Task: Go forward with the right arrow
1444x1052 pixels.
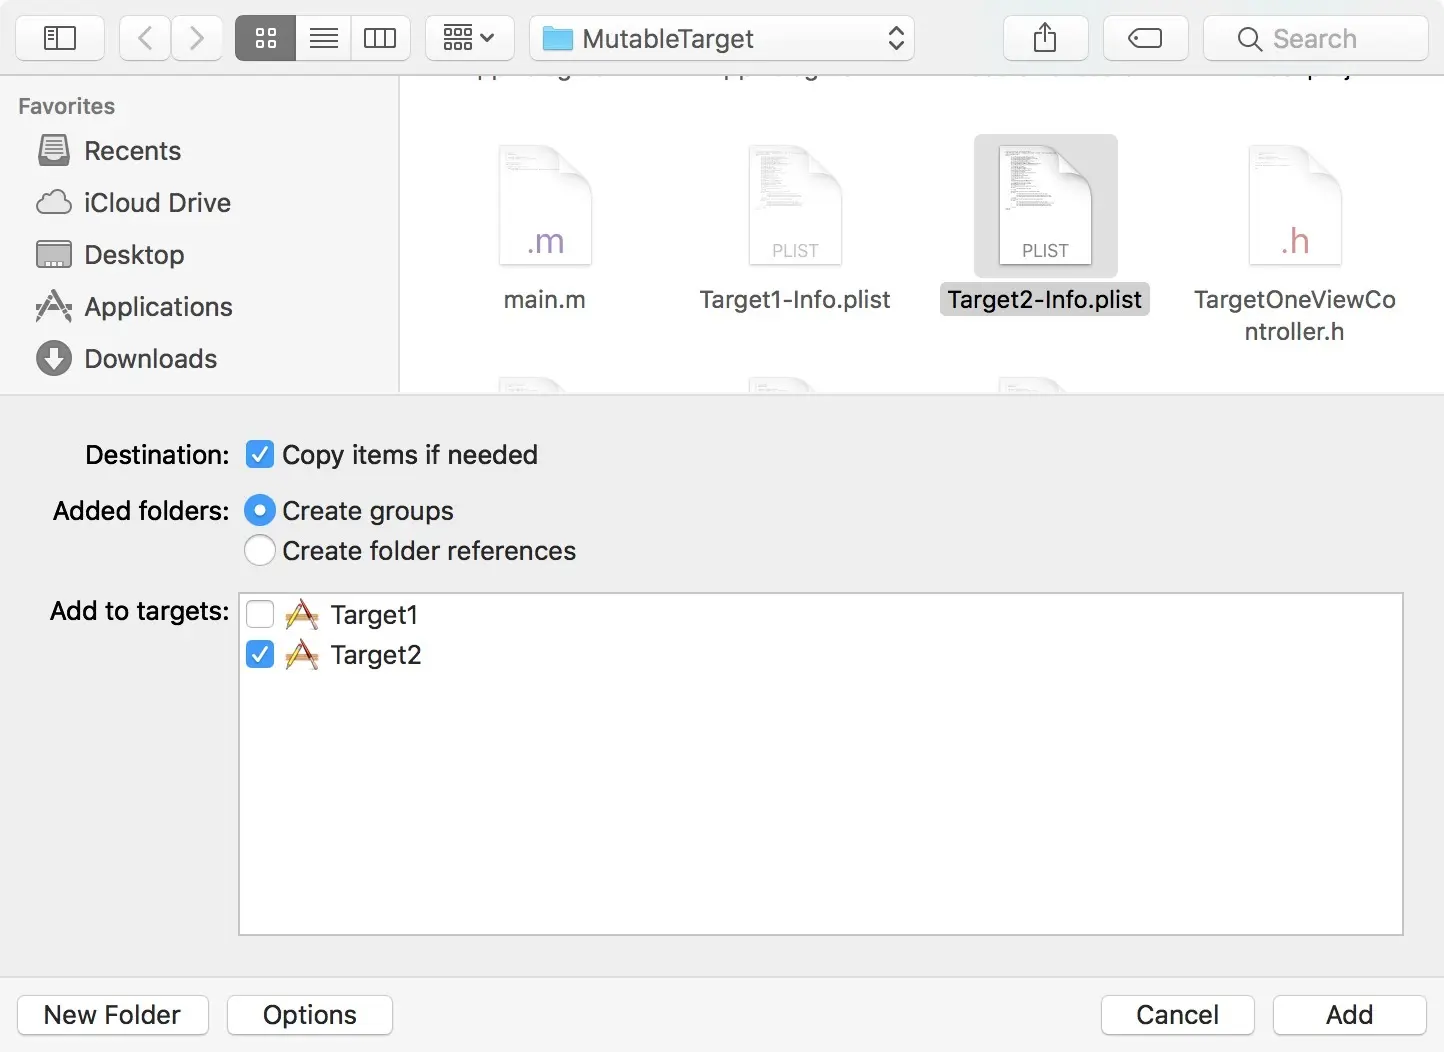Action: click(x=197, y=39)
